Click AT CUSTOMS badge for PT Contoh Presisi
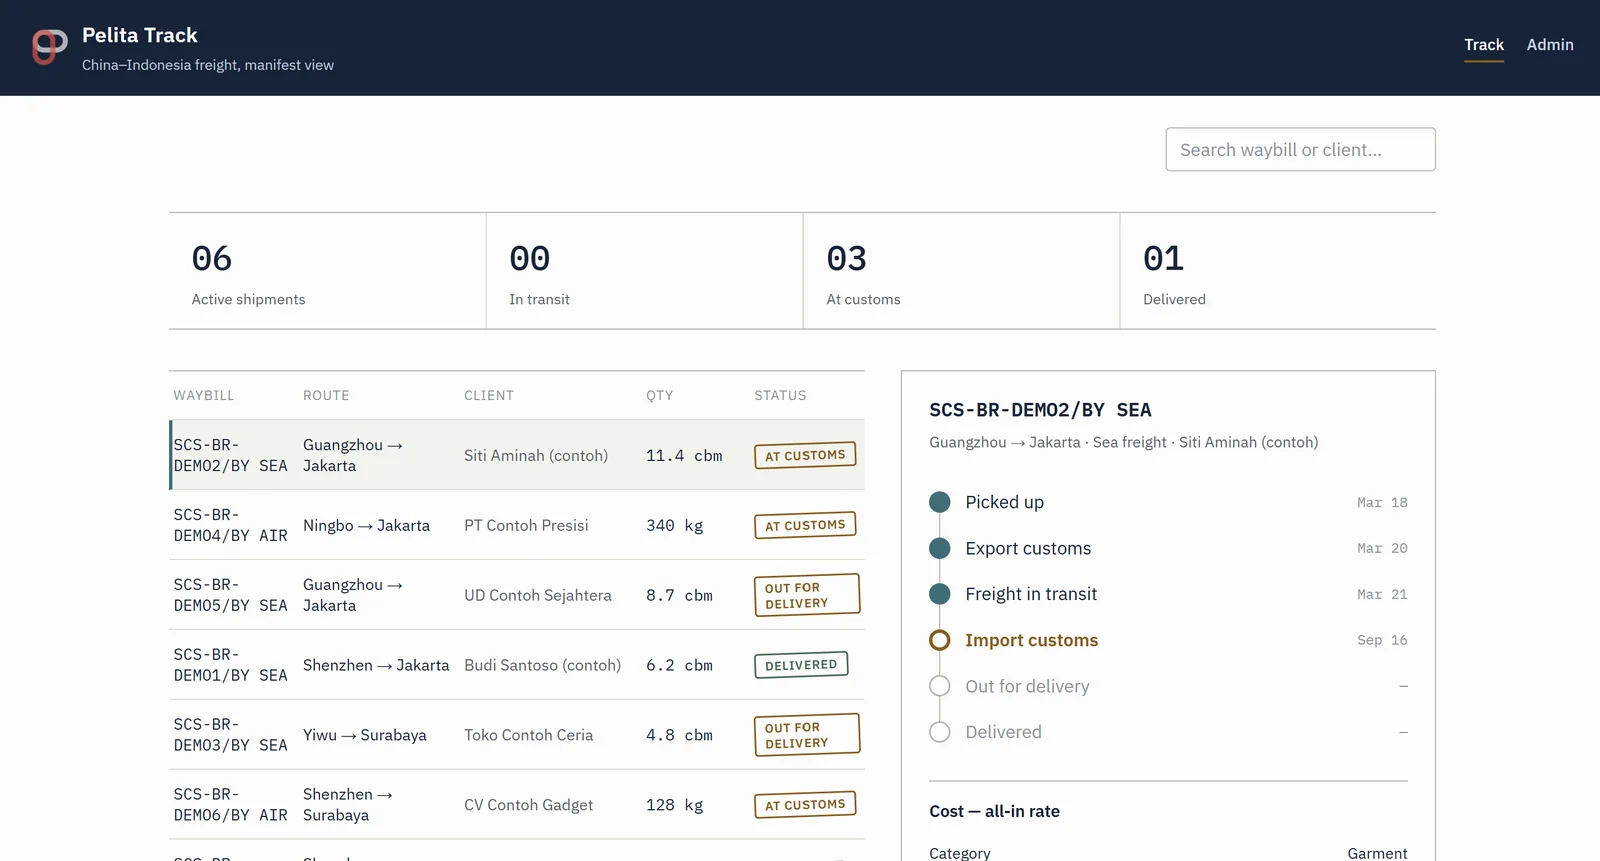The image size is (1600, 861). point(805,525)
